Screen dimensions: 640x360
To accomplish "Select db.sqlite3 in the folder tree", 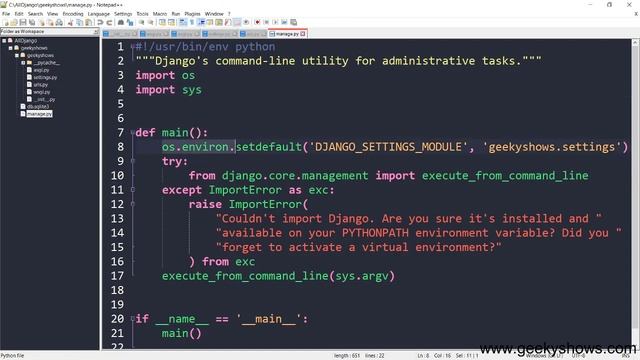I will (38, 107).
